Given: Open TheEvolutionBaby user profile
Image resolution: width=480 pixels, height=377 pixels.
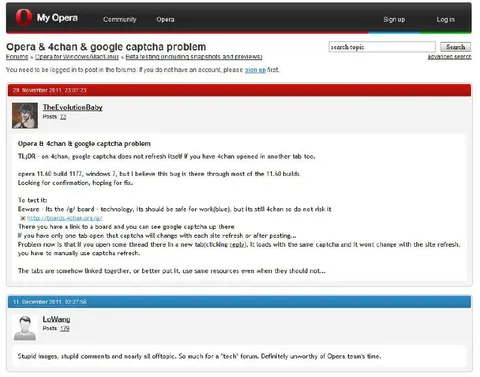Looking at the screenshot, I should (x=73, y=107).
